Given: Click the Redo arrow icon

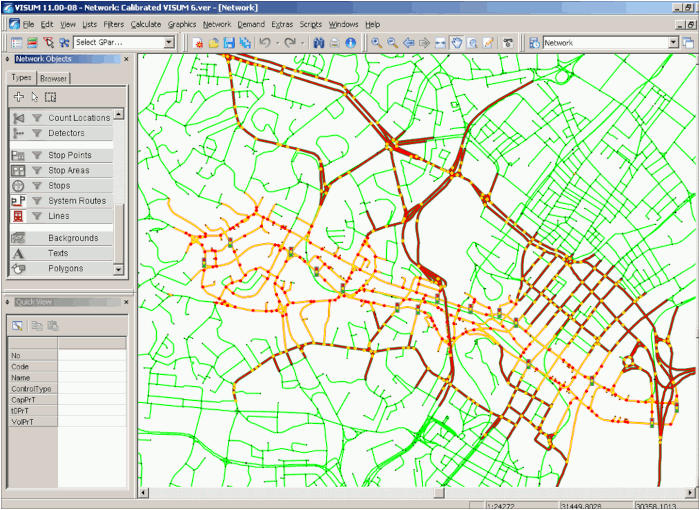Looking at the screenshot, I should tap(290, 42).
